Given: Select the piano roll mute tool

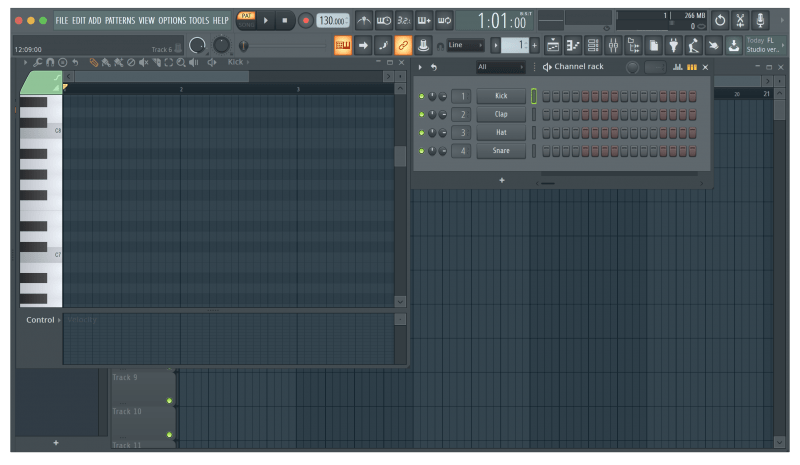Looking at the screenshot, I should coord(144,63).
